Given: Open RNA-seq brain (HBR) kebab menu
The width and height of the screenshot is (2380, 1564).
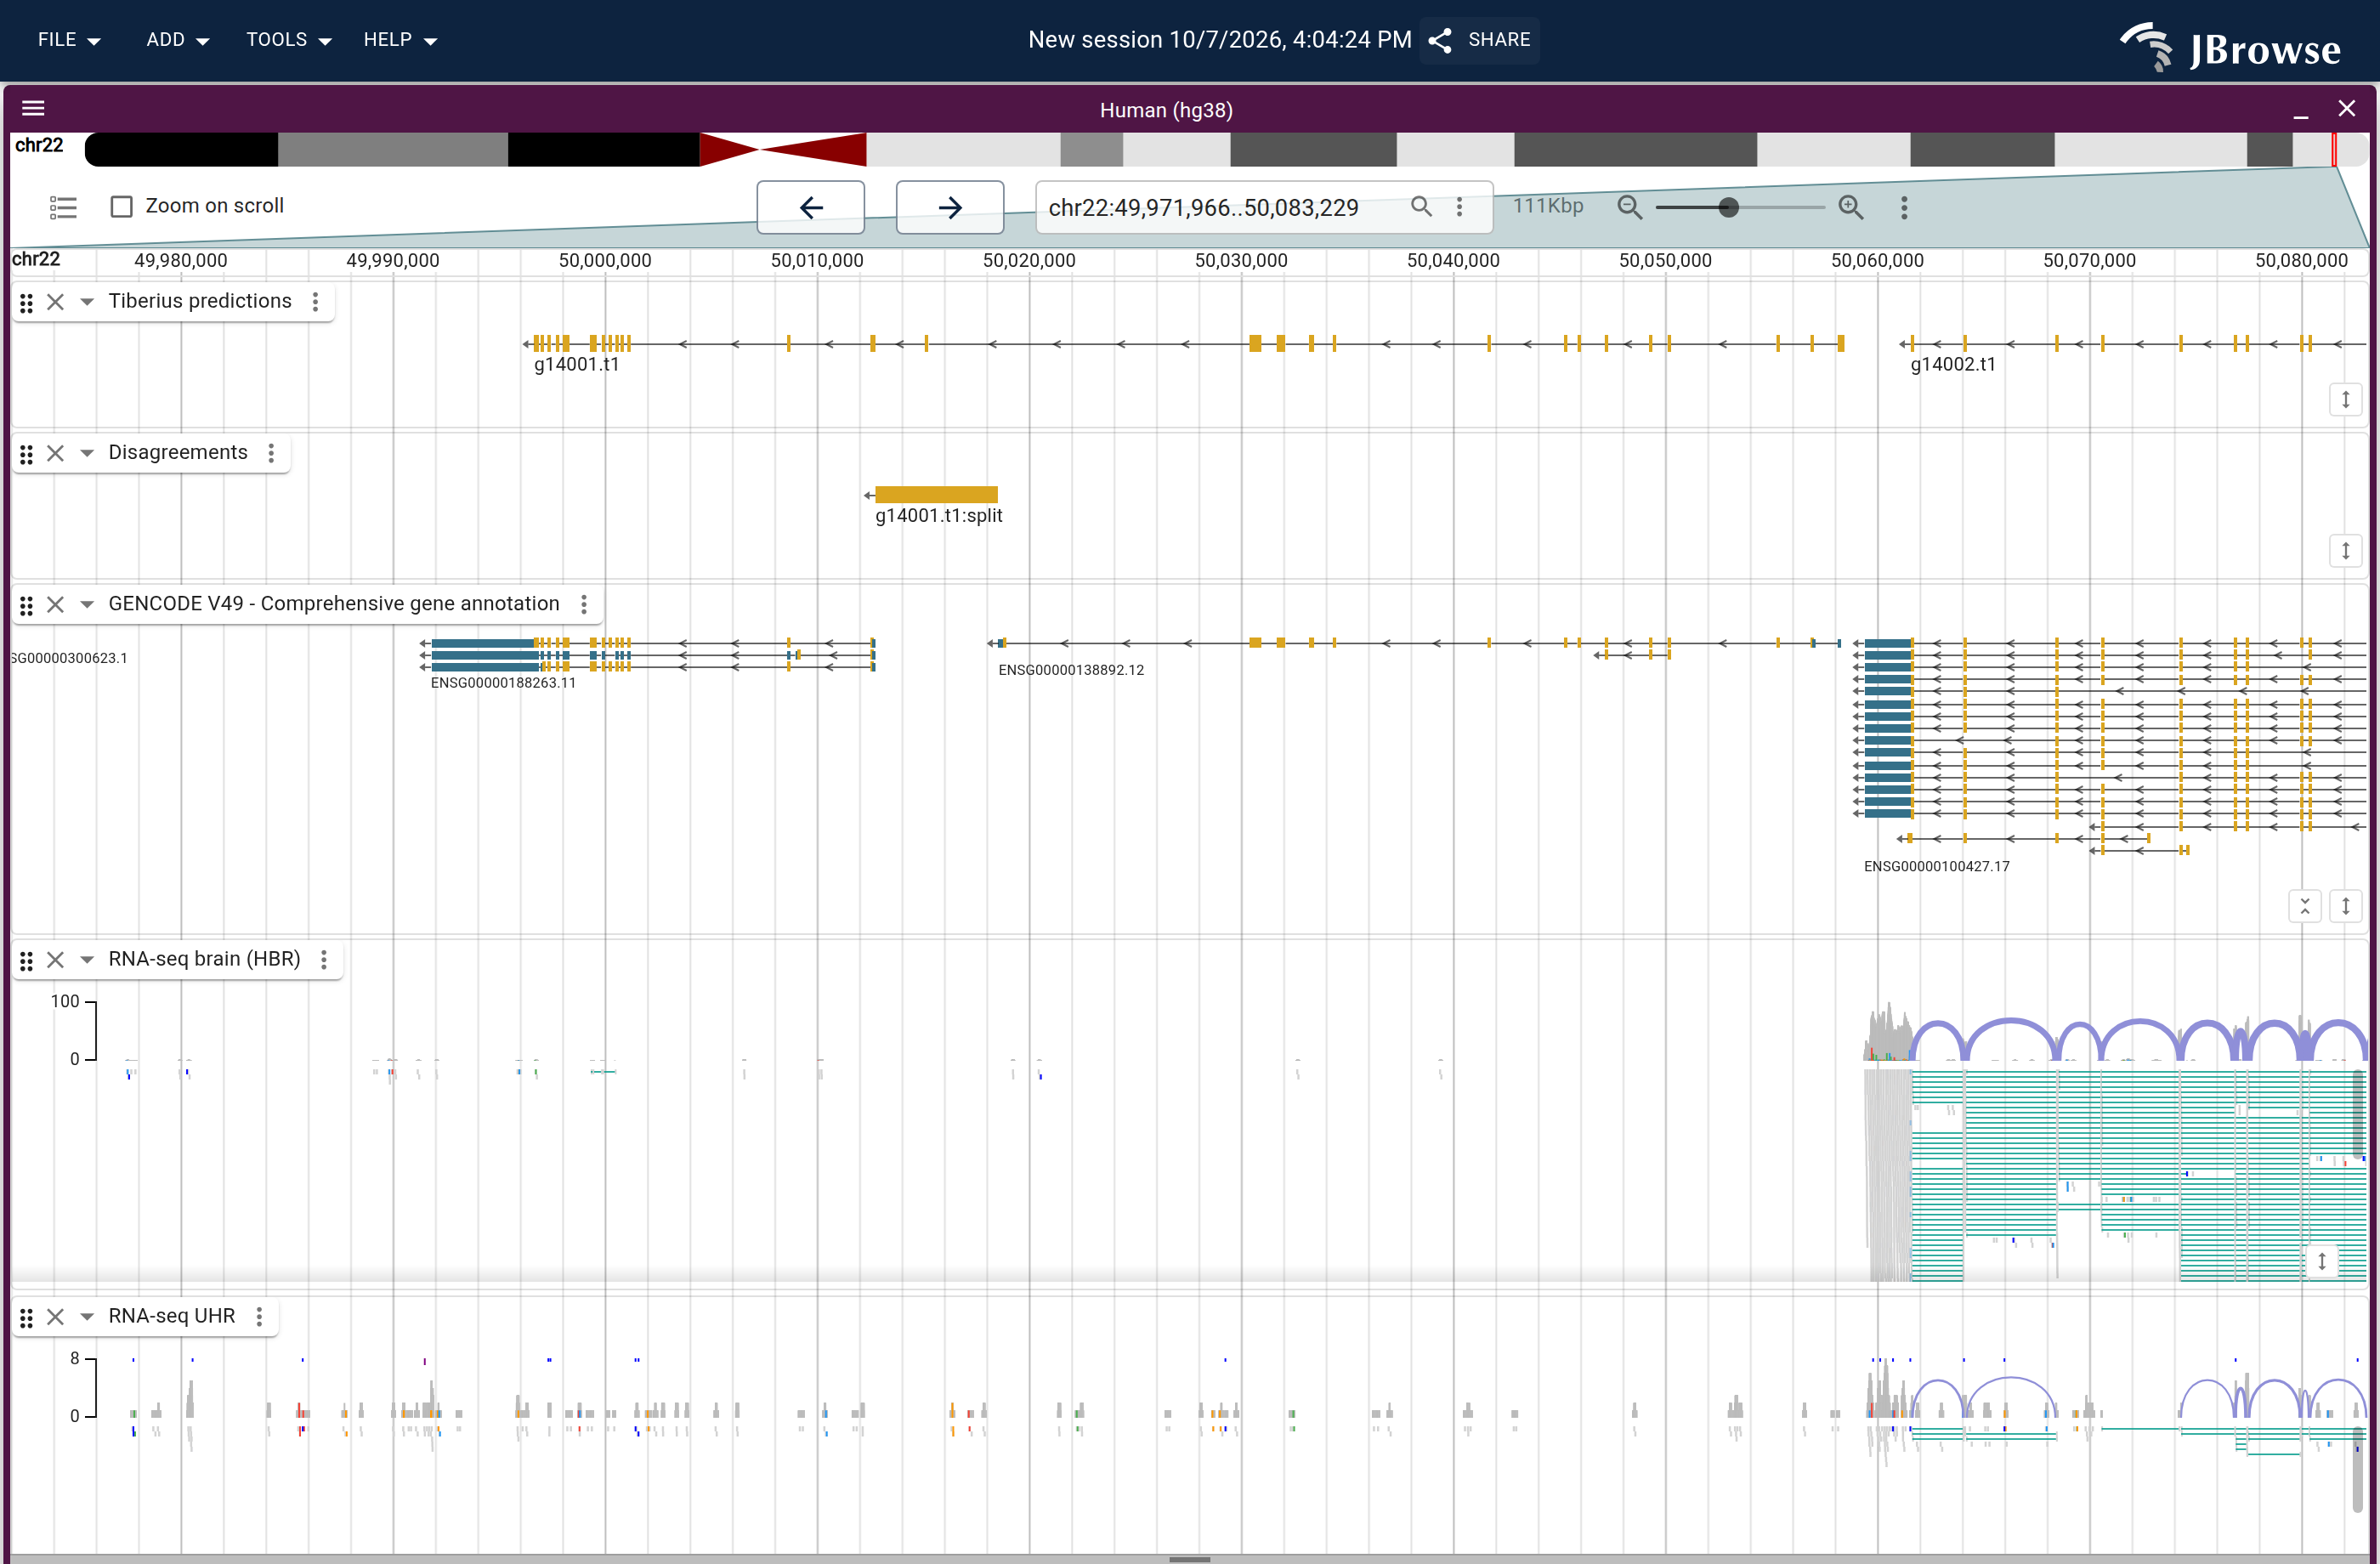Looking at the screenshot, I should tap(324, 960).
